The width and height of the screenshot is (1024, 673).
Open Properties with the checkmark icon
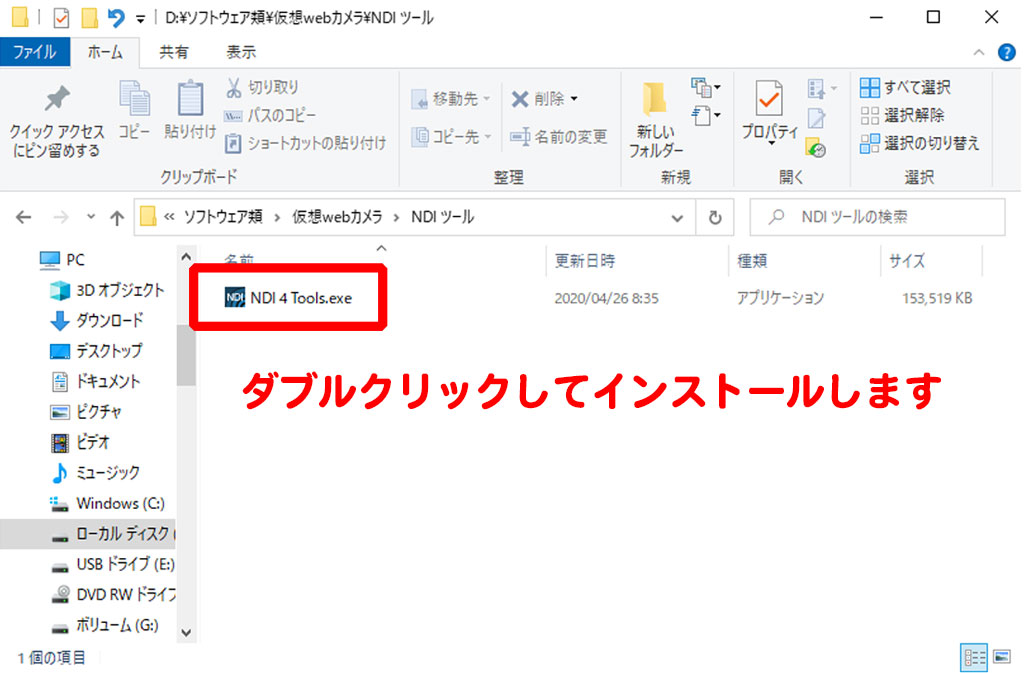tap(769, 100)
